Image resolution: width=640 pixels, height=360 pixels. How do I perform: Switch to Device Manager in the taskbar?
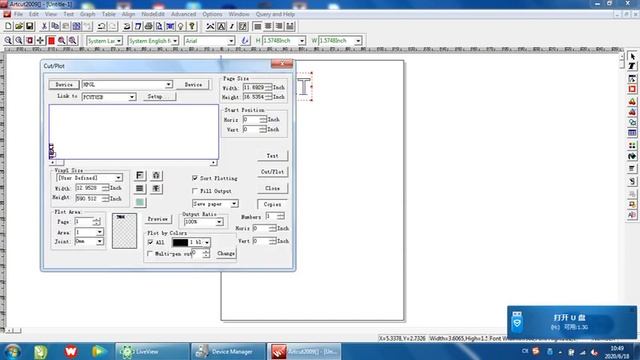[228, 351]
